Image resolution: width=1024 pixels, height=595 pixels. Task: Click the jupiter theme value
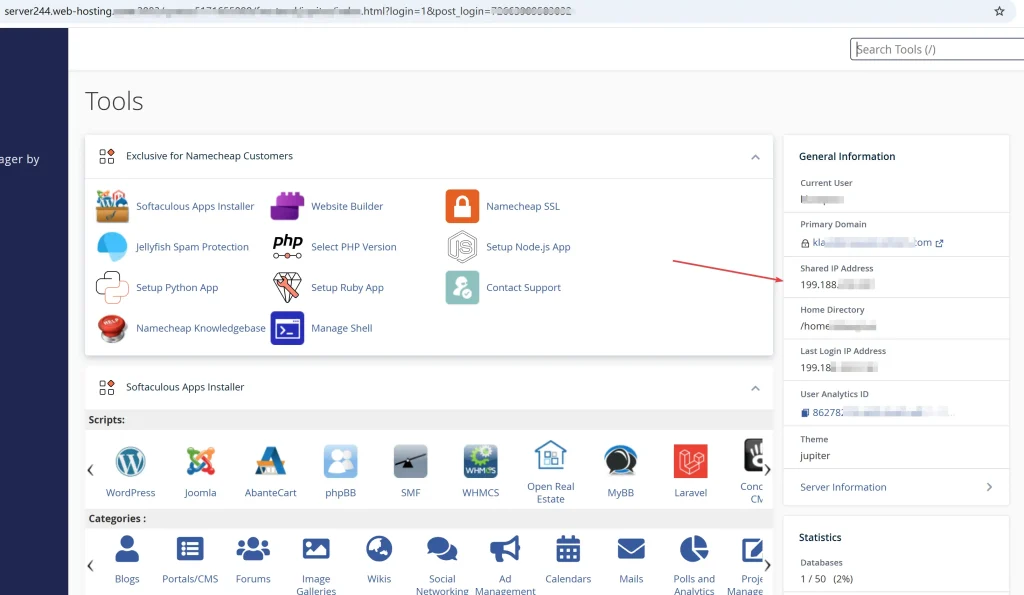815,456
